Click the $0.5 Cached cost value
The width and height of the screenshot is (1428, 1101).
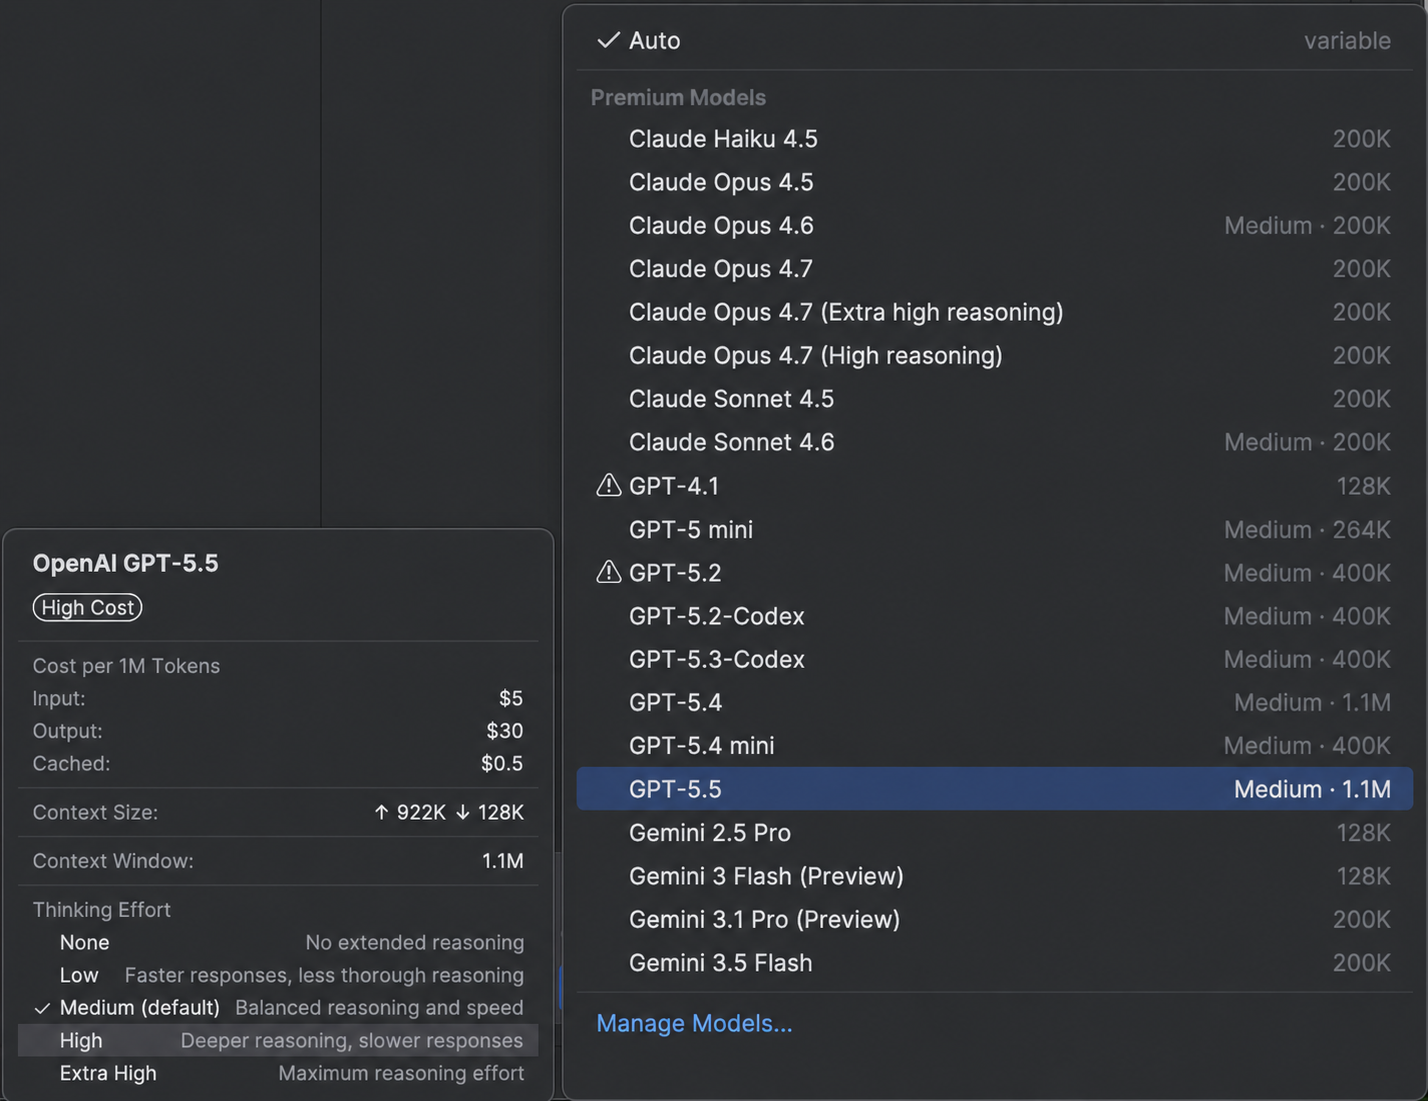(502, 764)
